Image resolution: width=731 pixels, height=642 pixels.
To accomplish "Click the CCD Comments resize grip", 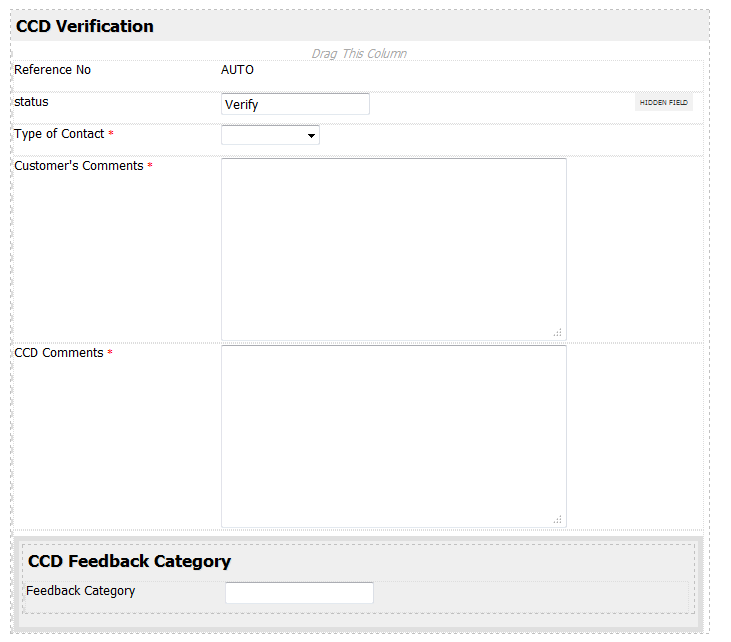I will click(558, 519).
